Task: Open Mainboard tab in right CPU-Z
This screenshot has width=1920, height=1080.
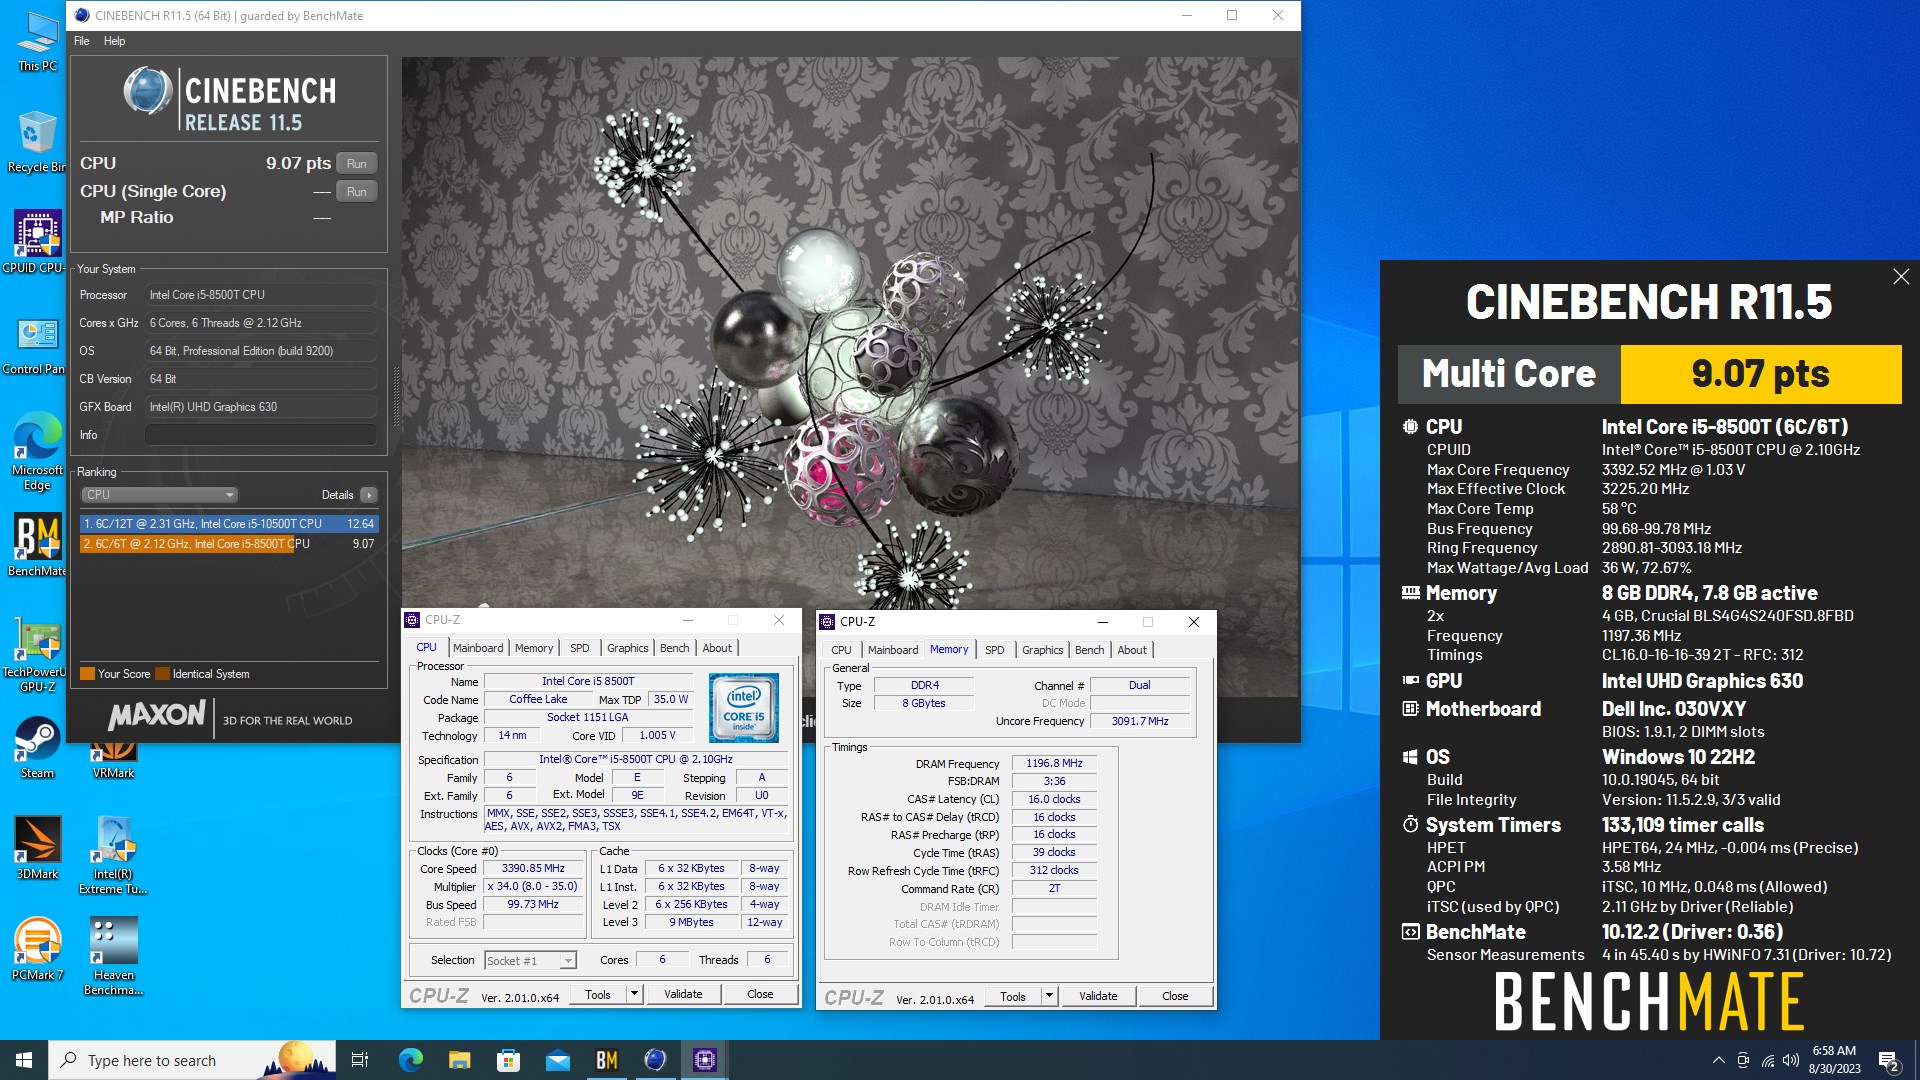Action: pos(893,650)
